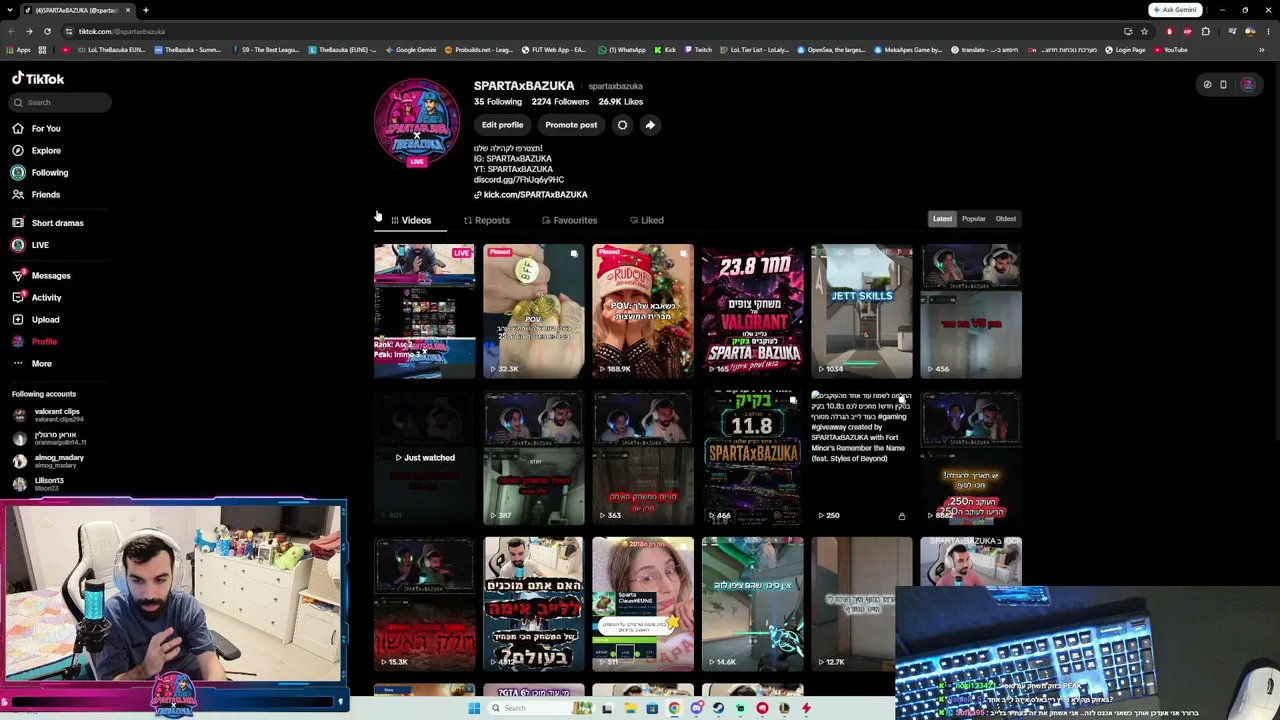Open the Friends page
The height and width of the screenshot is (720, 1280).
point(36,194)
